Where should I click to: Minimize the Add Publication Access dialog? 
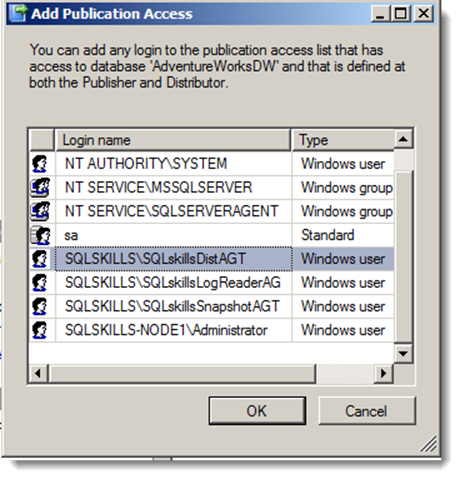click(x=380, y=14)
